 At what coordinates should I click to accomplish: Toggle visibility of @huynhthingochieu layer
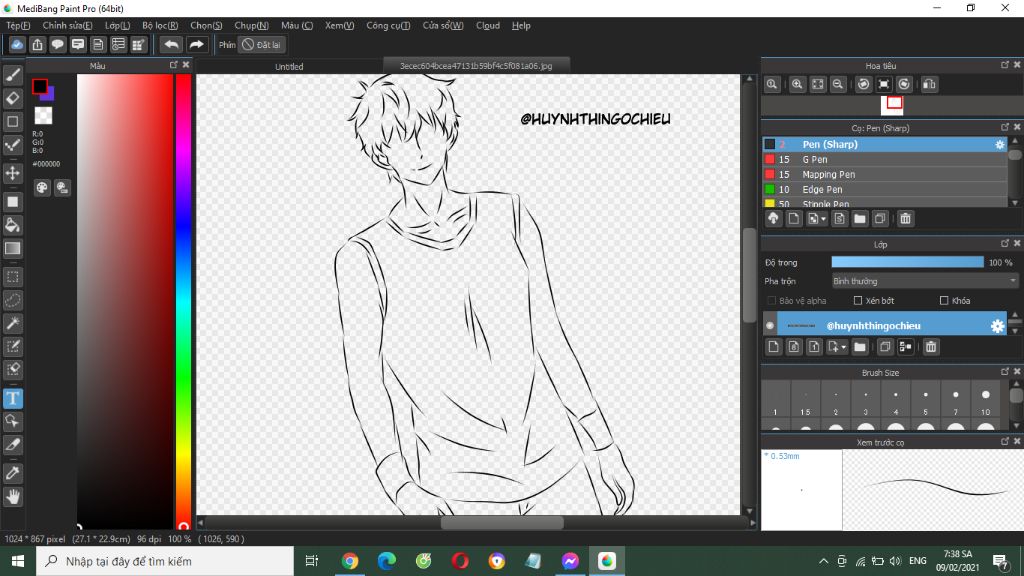770,325
